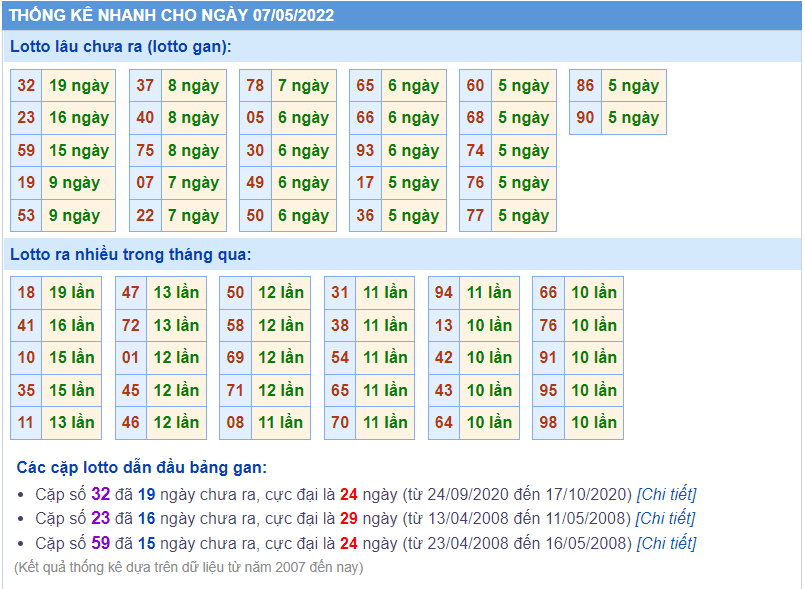The width and height of the screenshot is (805, 589).
Task: Click number 32 in lotto gan table
Action: pyautogui.click(x=26, y=85)
